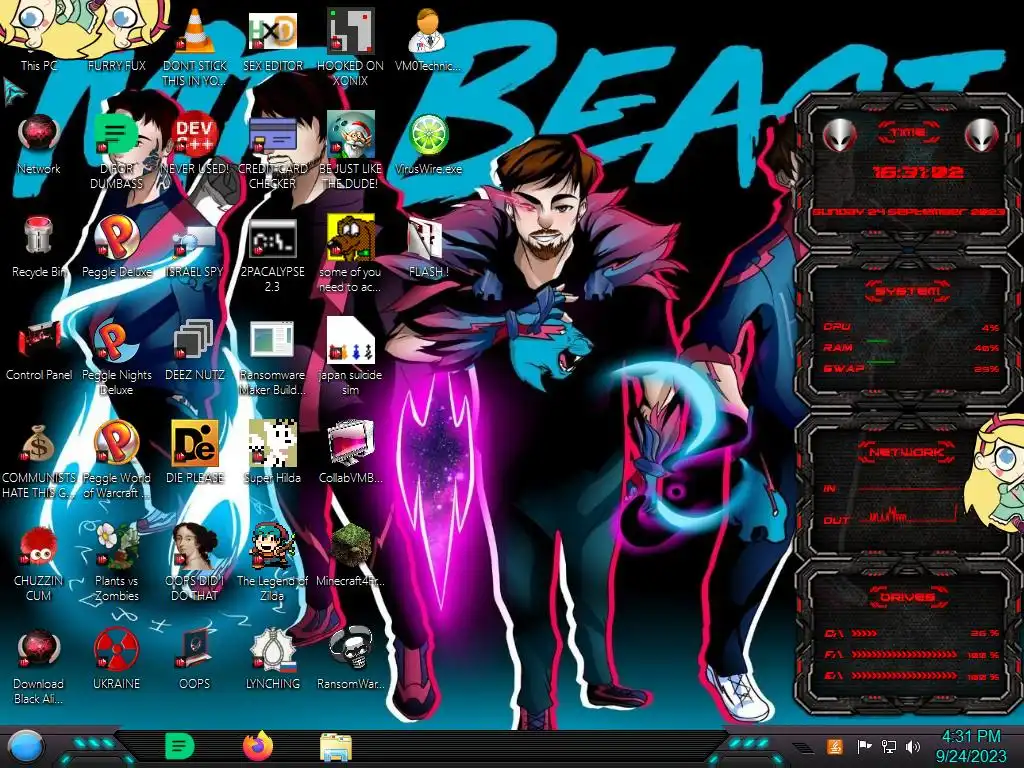Click the left alien head in TIME widget

[x=839, y=135]
